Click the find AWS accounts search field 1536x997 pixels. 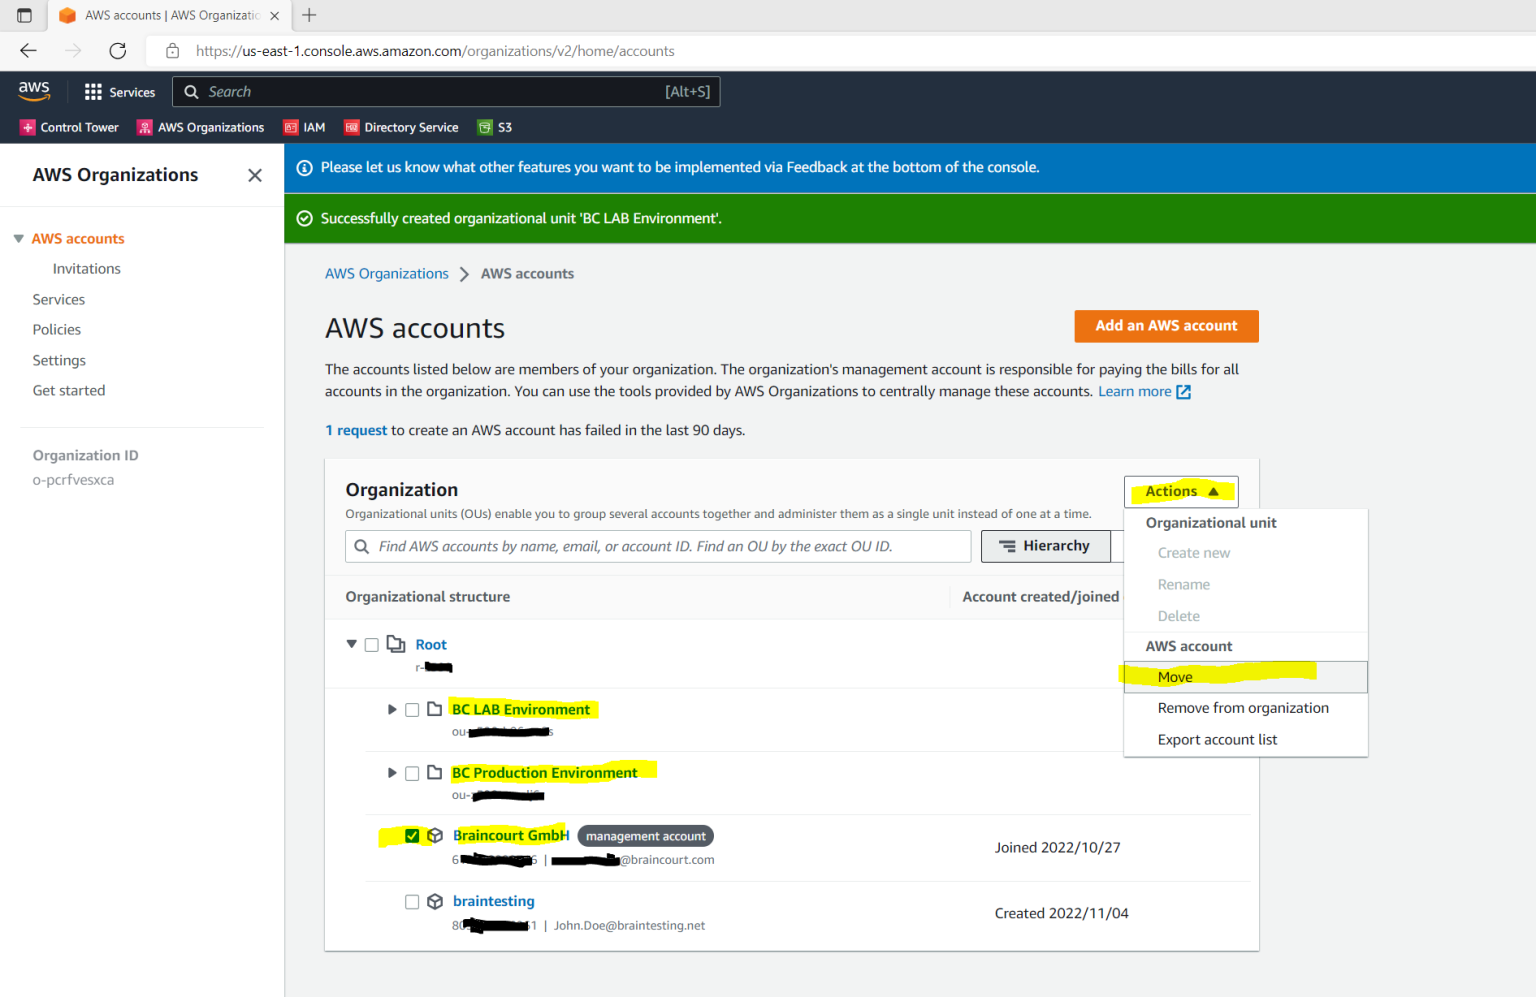(658, 546)
